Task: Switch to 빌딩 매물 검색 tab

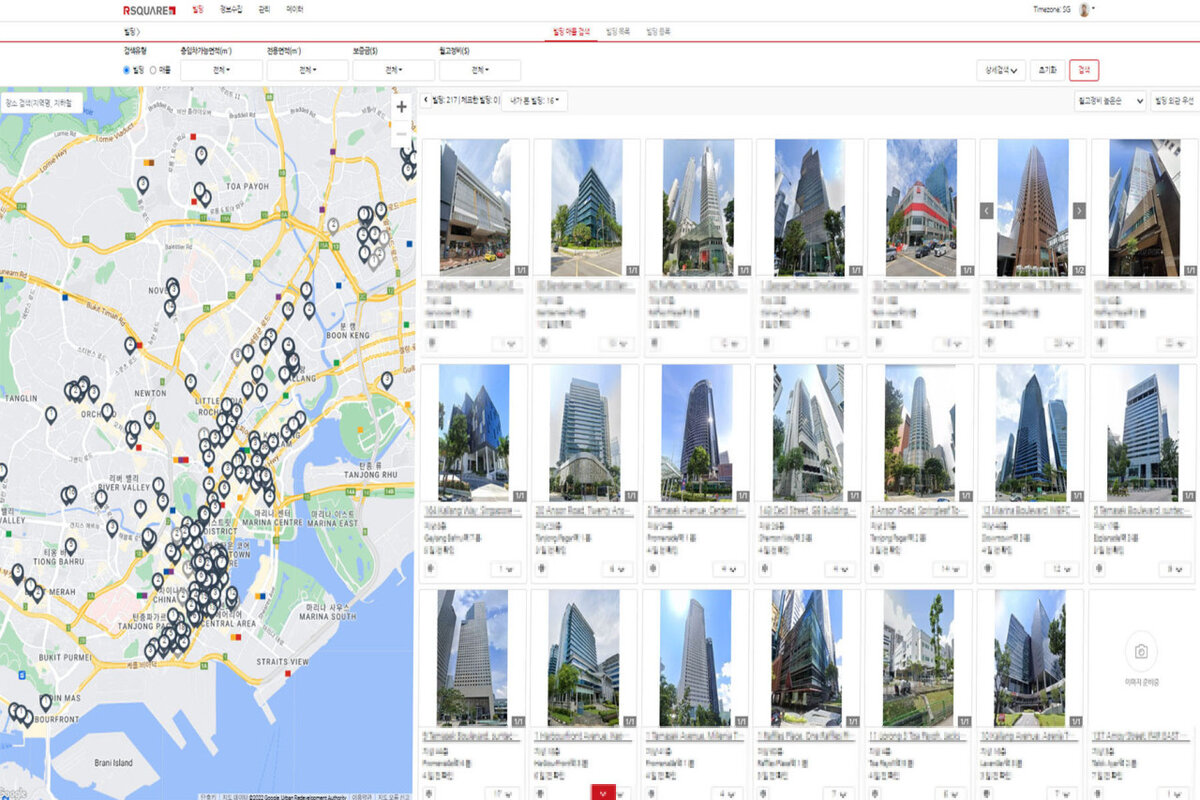Action: pos(570,32)
